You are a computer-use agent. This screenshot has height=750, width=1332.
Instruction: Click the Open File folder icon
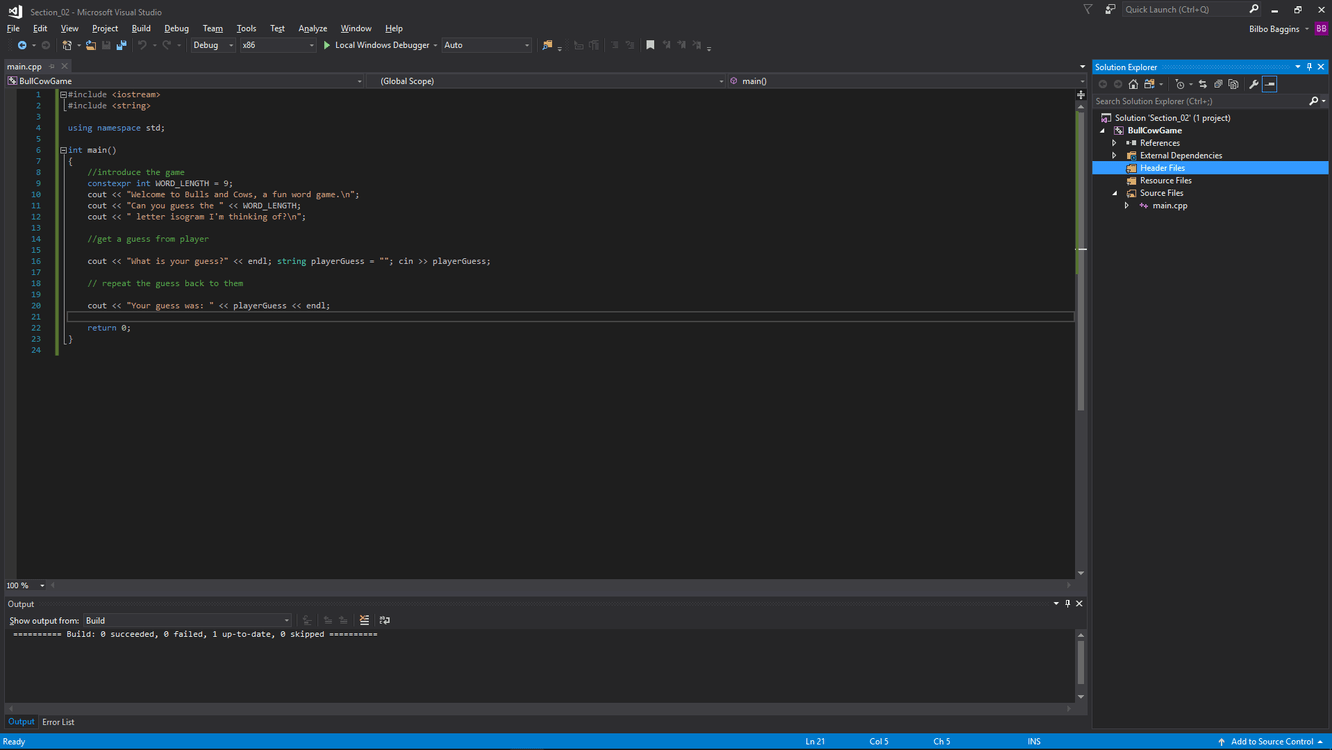tap(91, 45)
